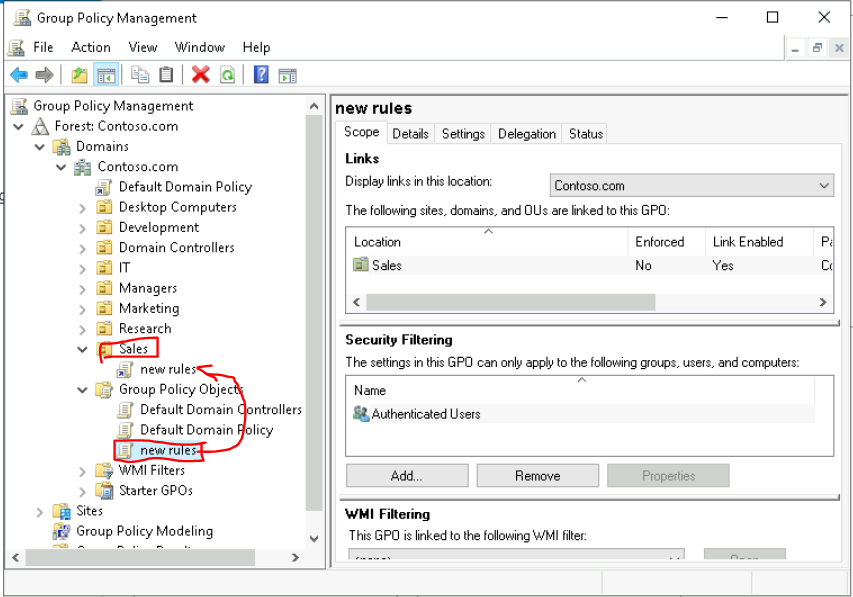The image size is (853, 597).
Task: Toggle Show/Hide Console Tree icon
Action: pos(106,75)
